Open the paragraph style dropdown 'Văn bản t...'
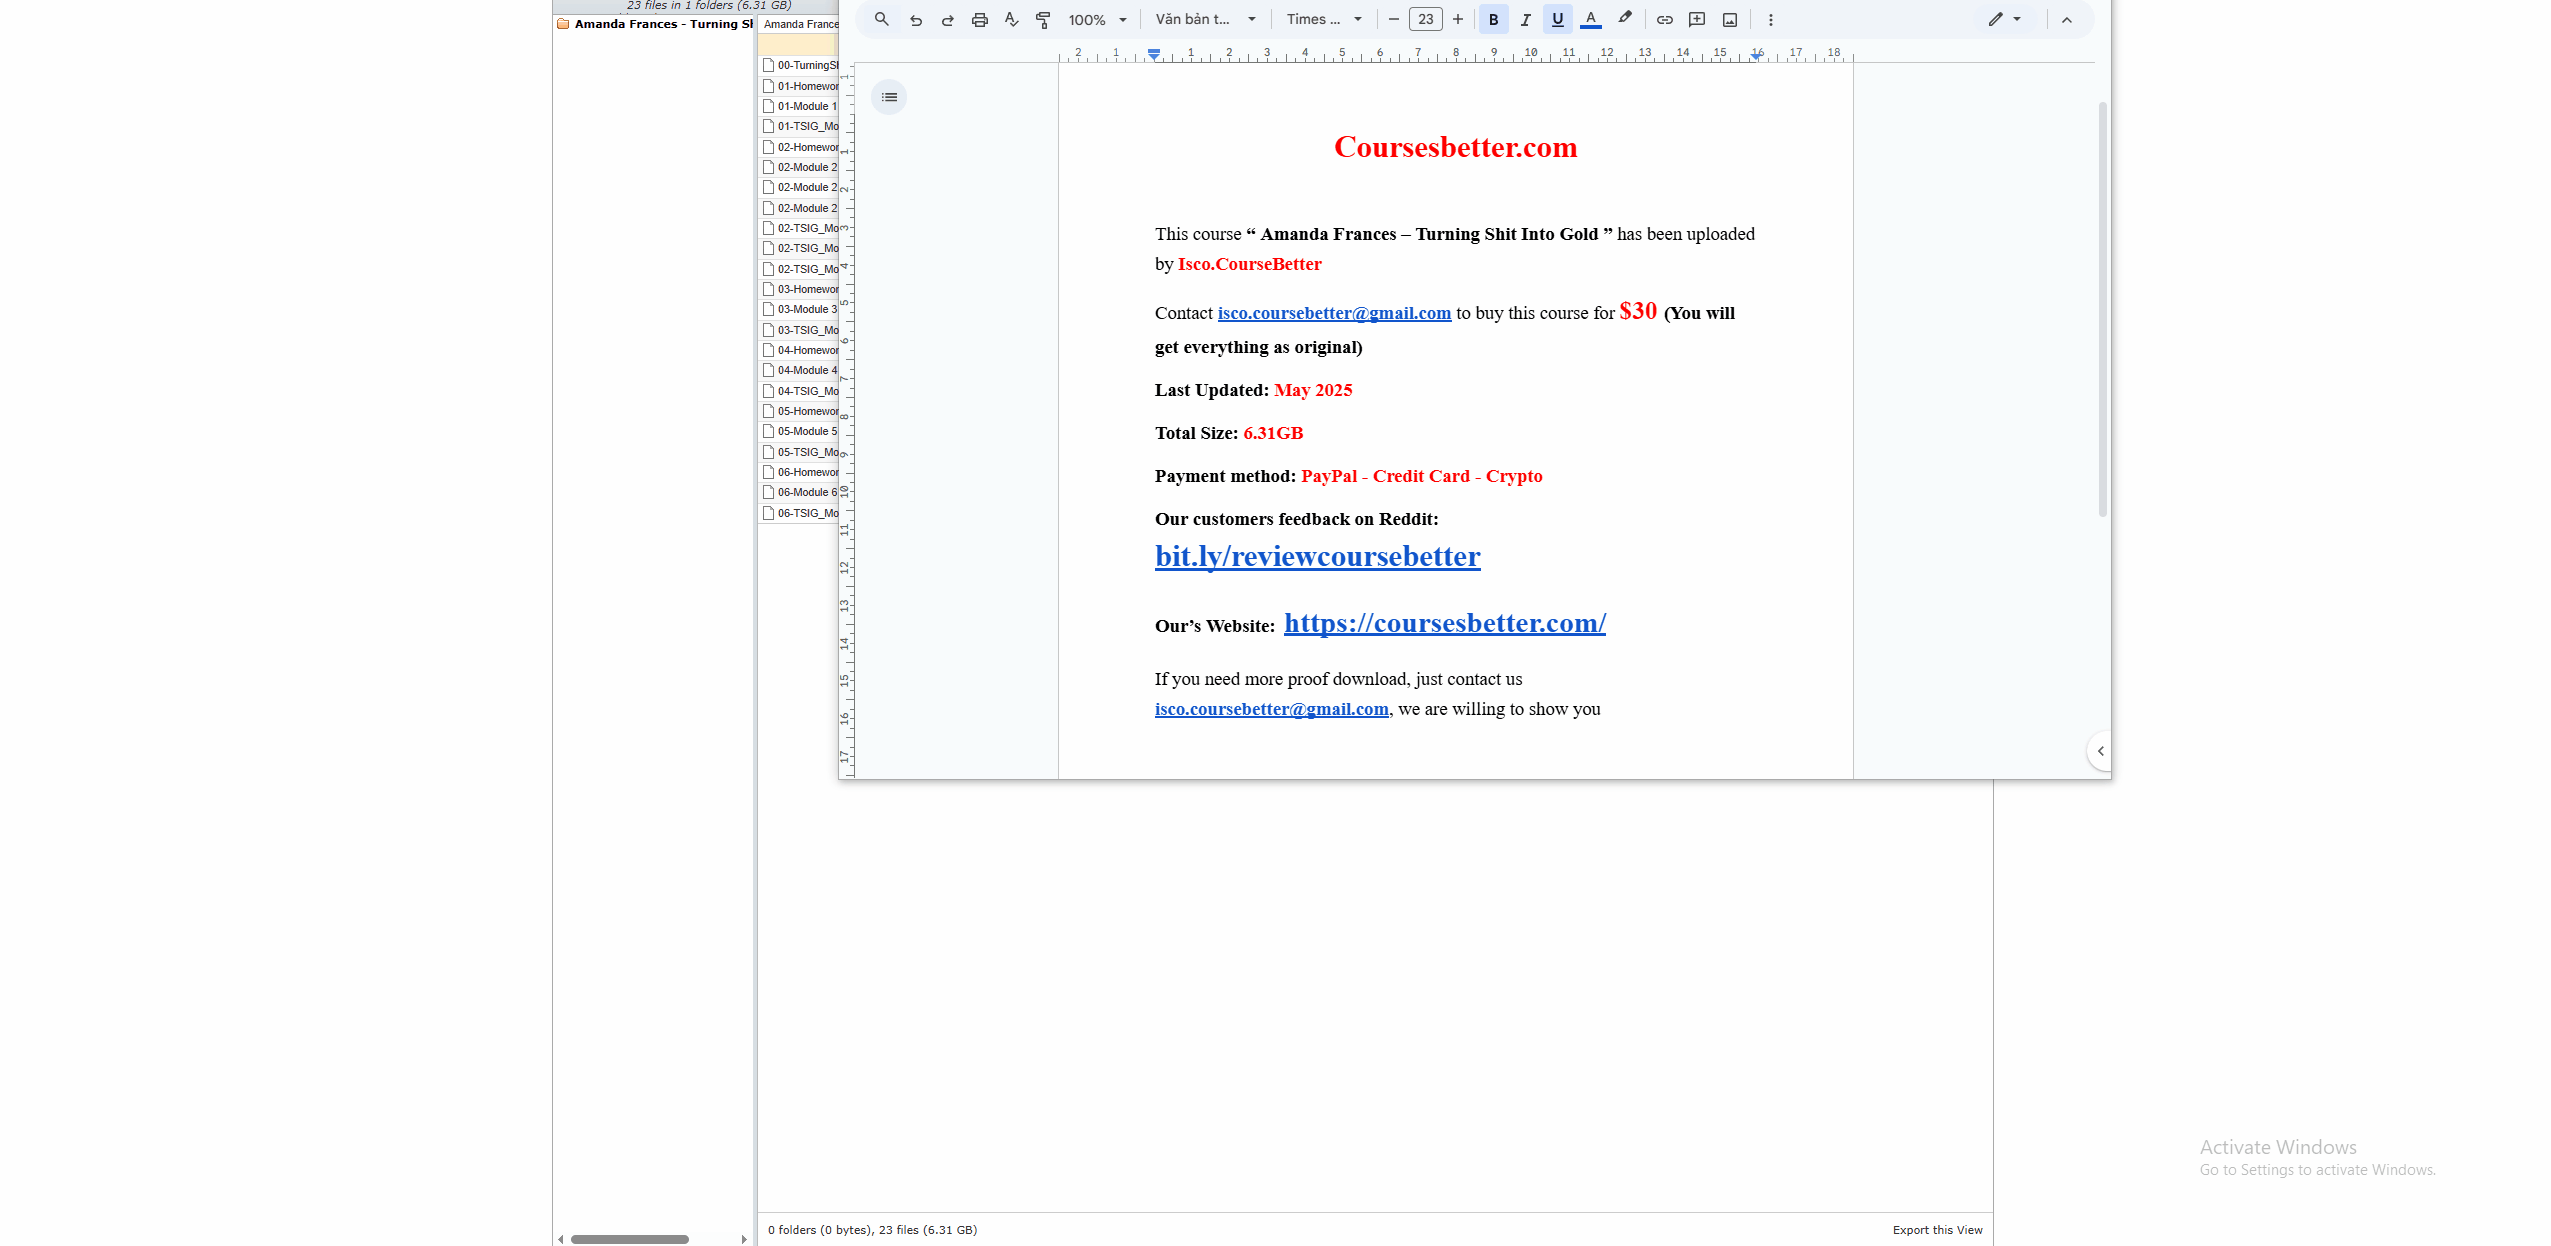The width and height of the screenshot is (2551, 1246). tap(1205, 20)
